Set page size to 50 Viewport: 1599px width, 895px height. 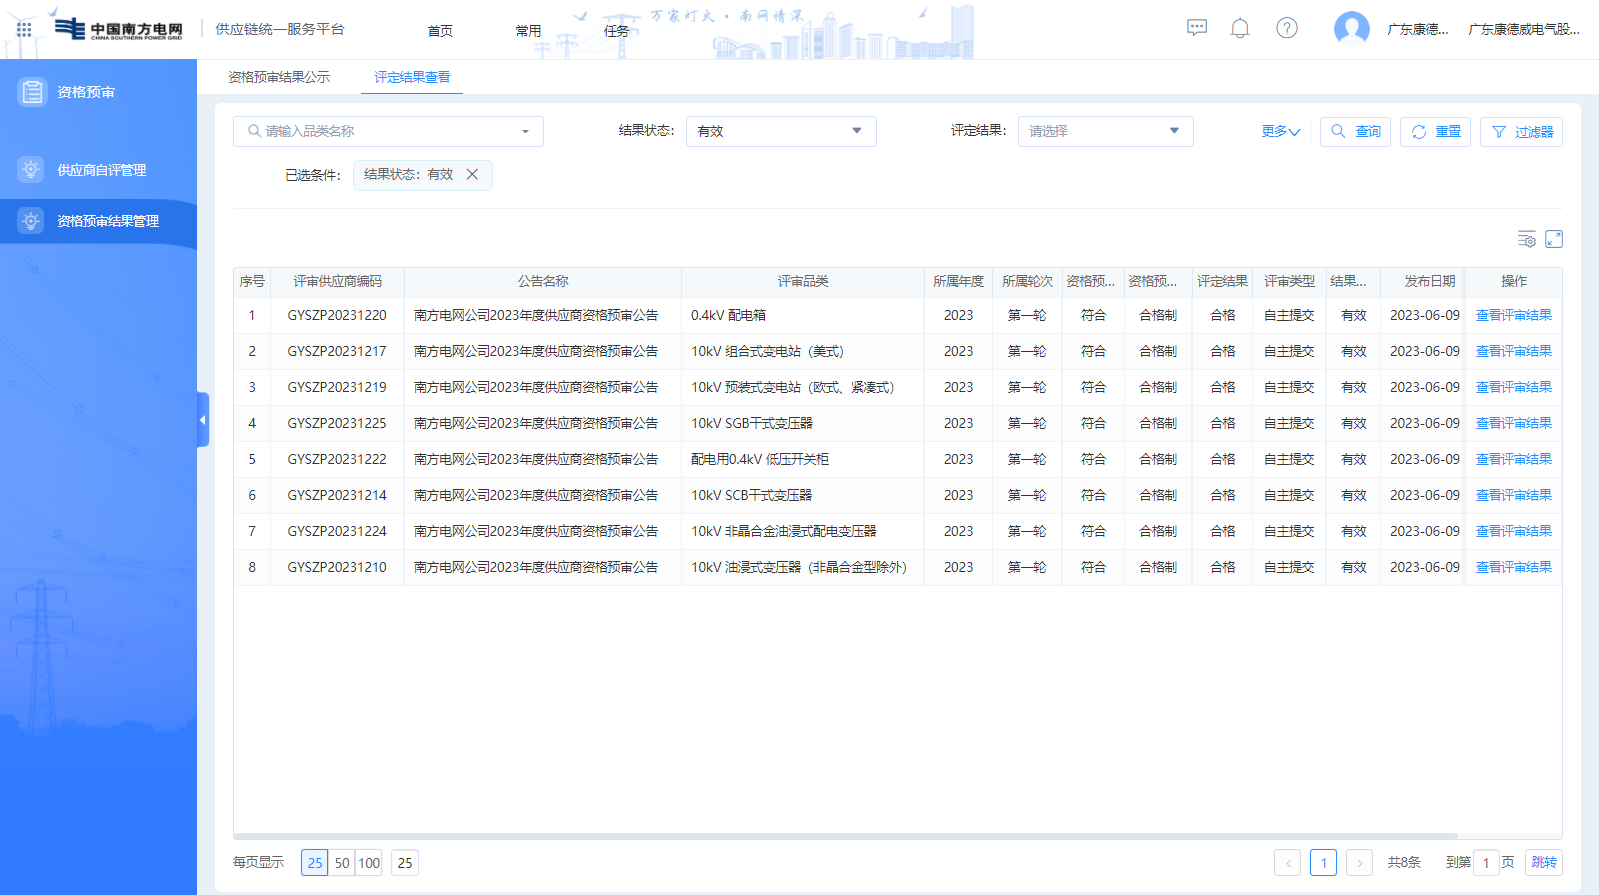coord(342,863)
